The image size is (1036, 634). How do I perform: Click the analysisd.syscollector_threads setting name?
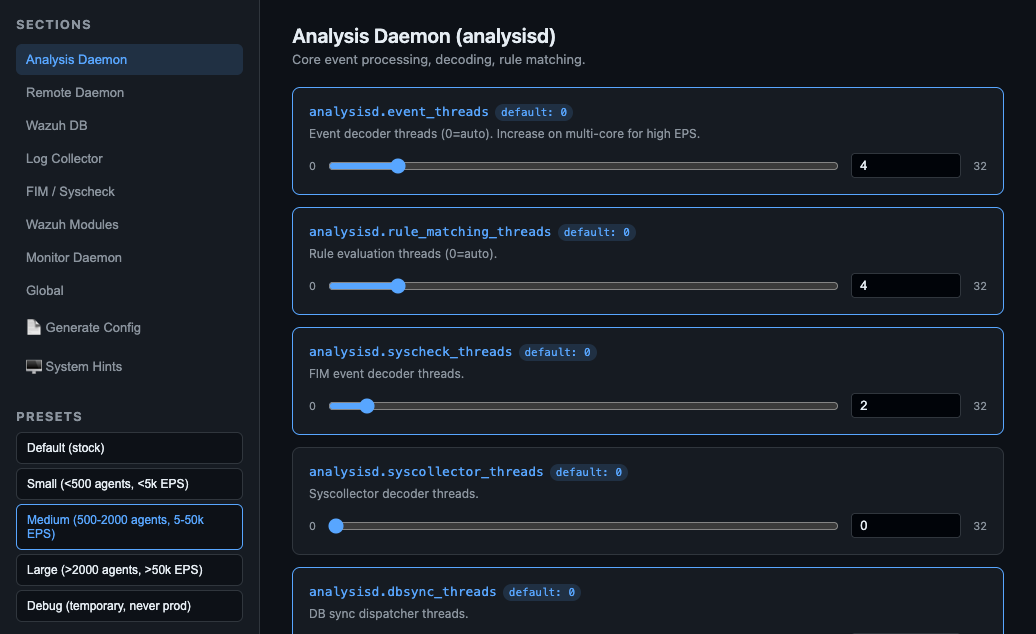pyautogui.click(x=426, y=472)
